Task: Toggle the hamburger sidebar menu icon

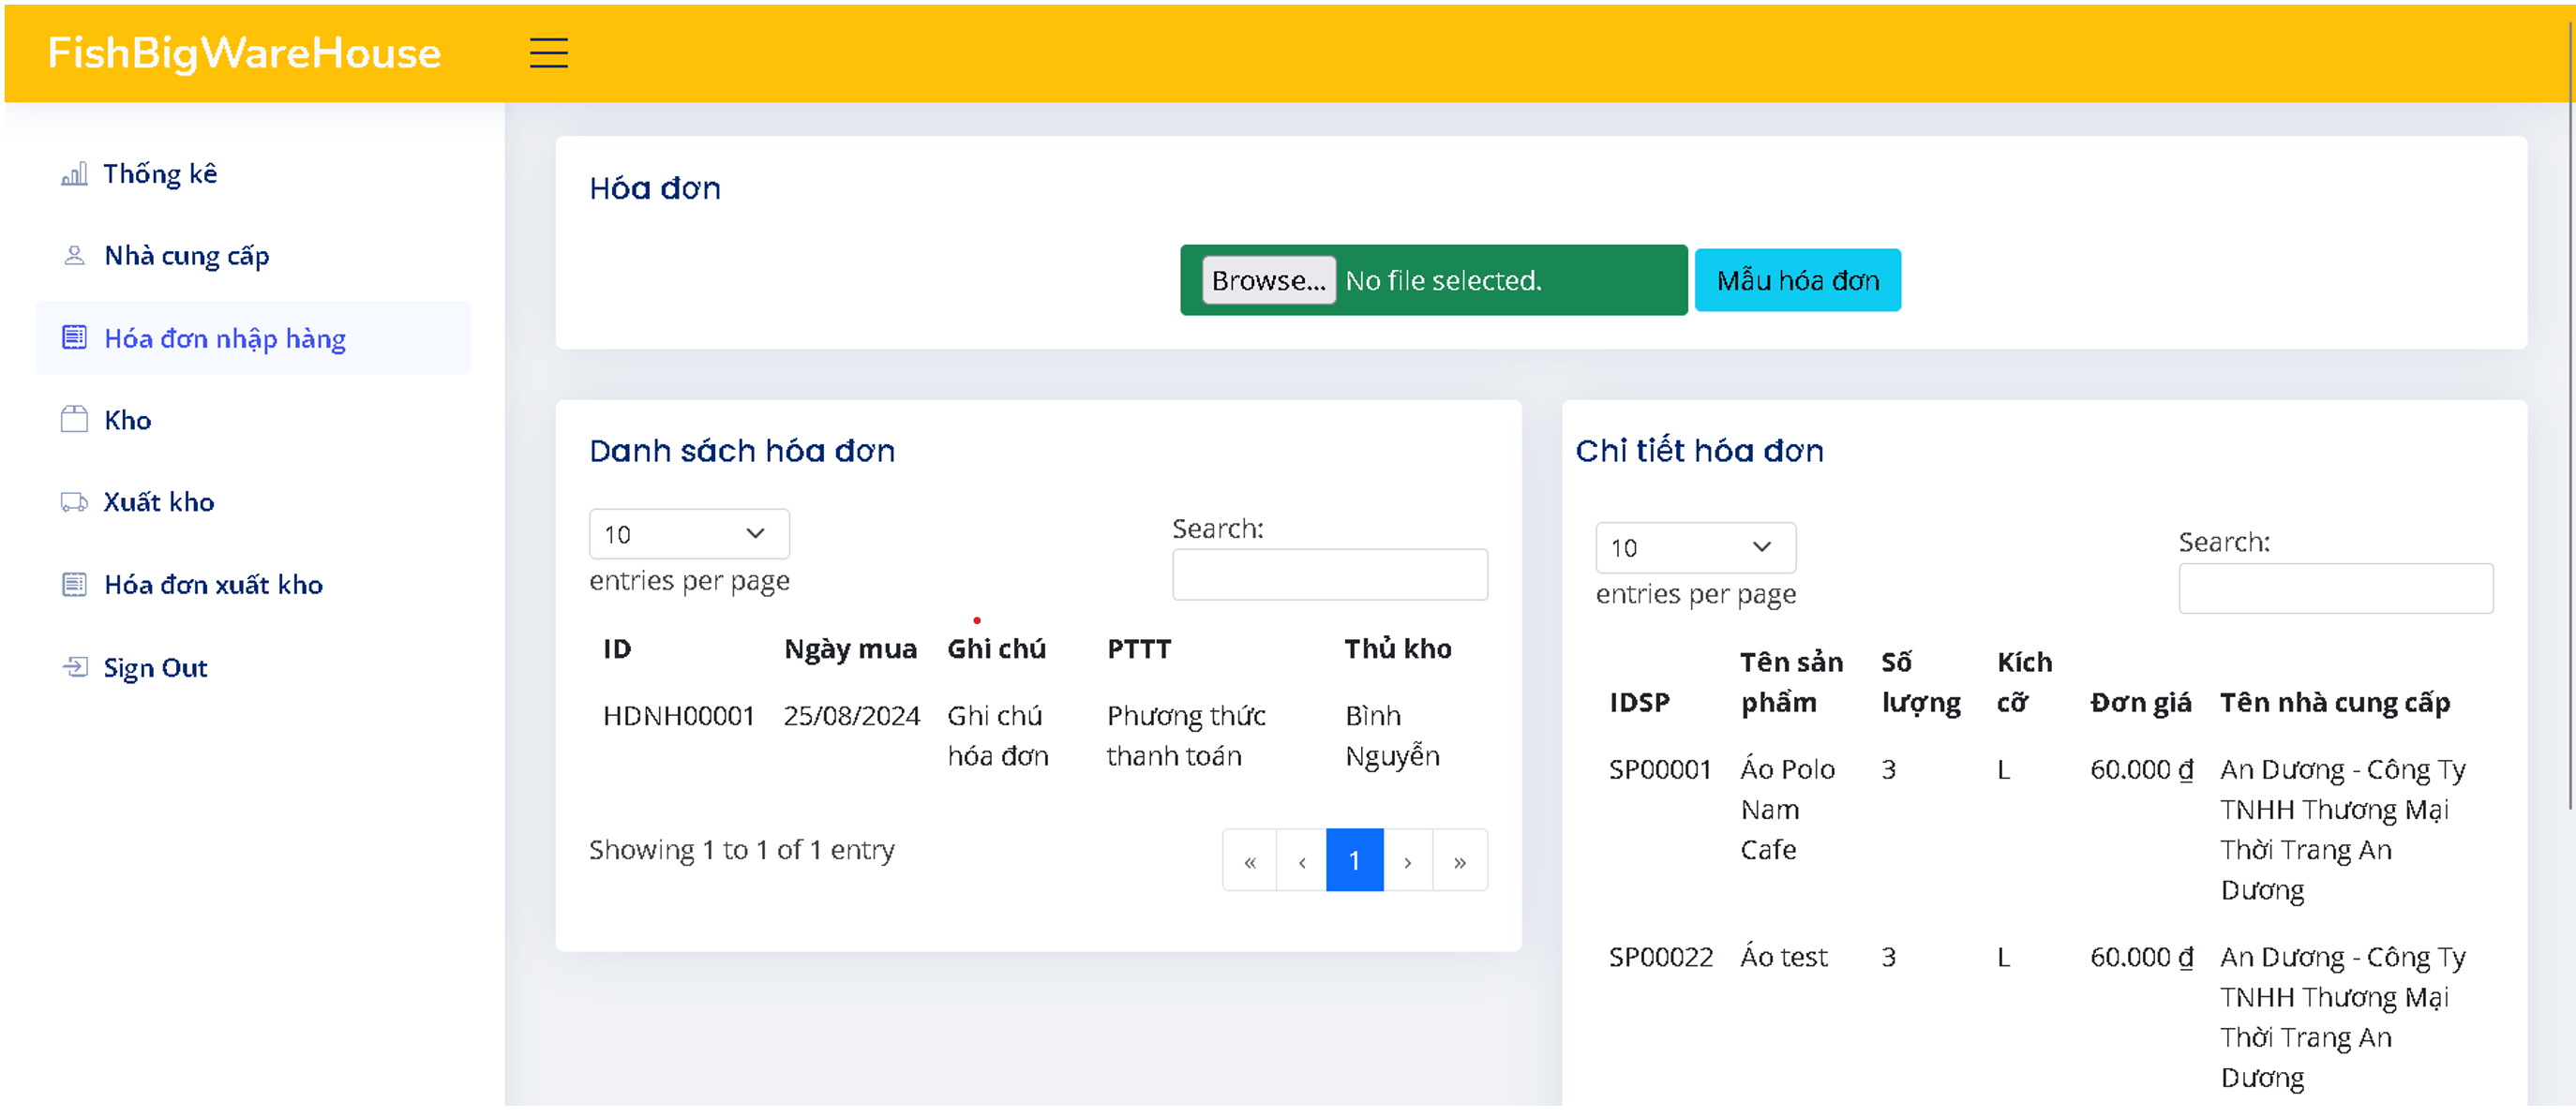Action: [548, 53]
